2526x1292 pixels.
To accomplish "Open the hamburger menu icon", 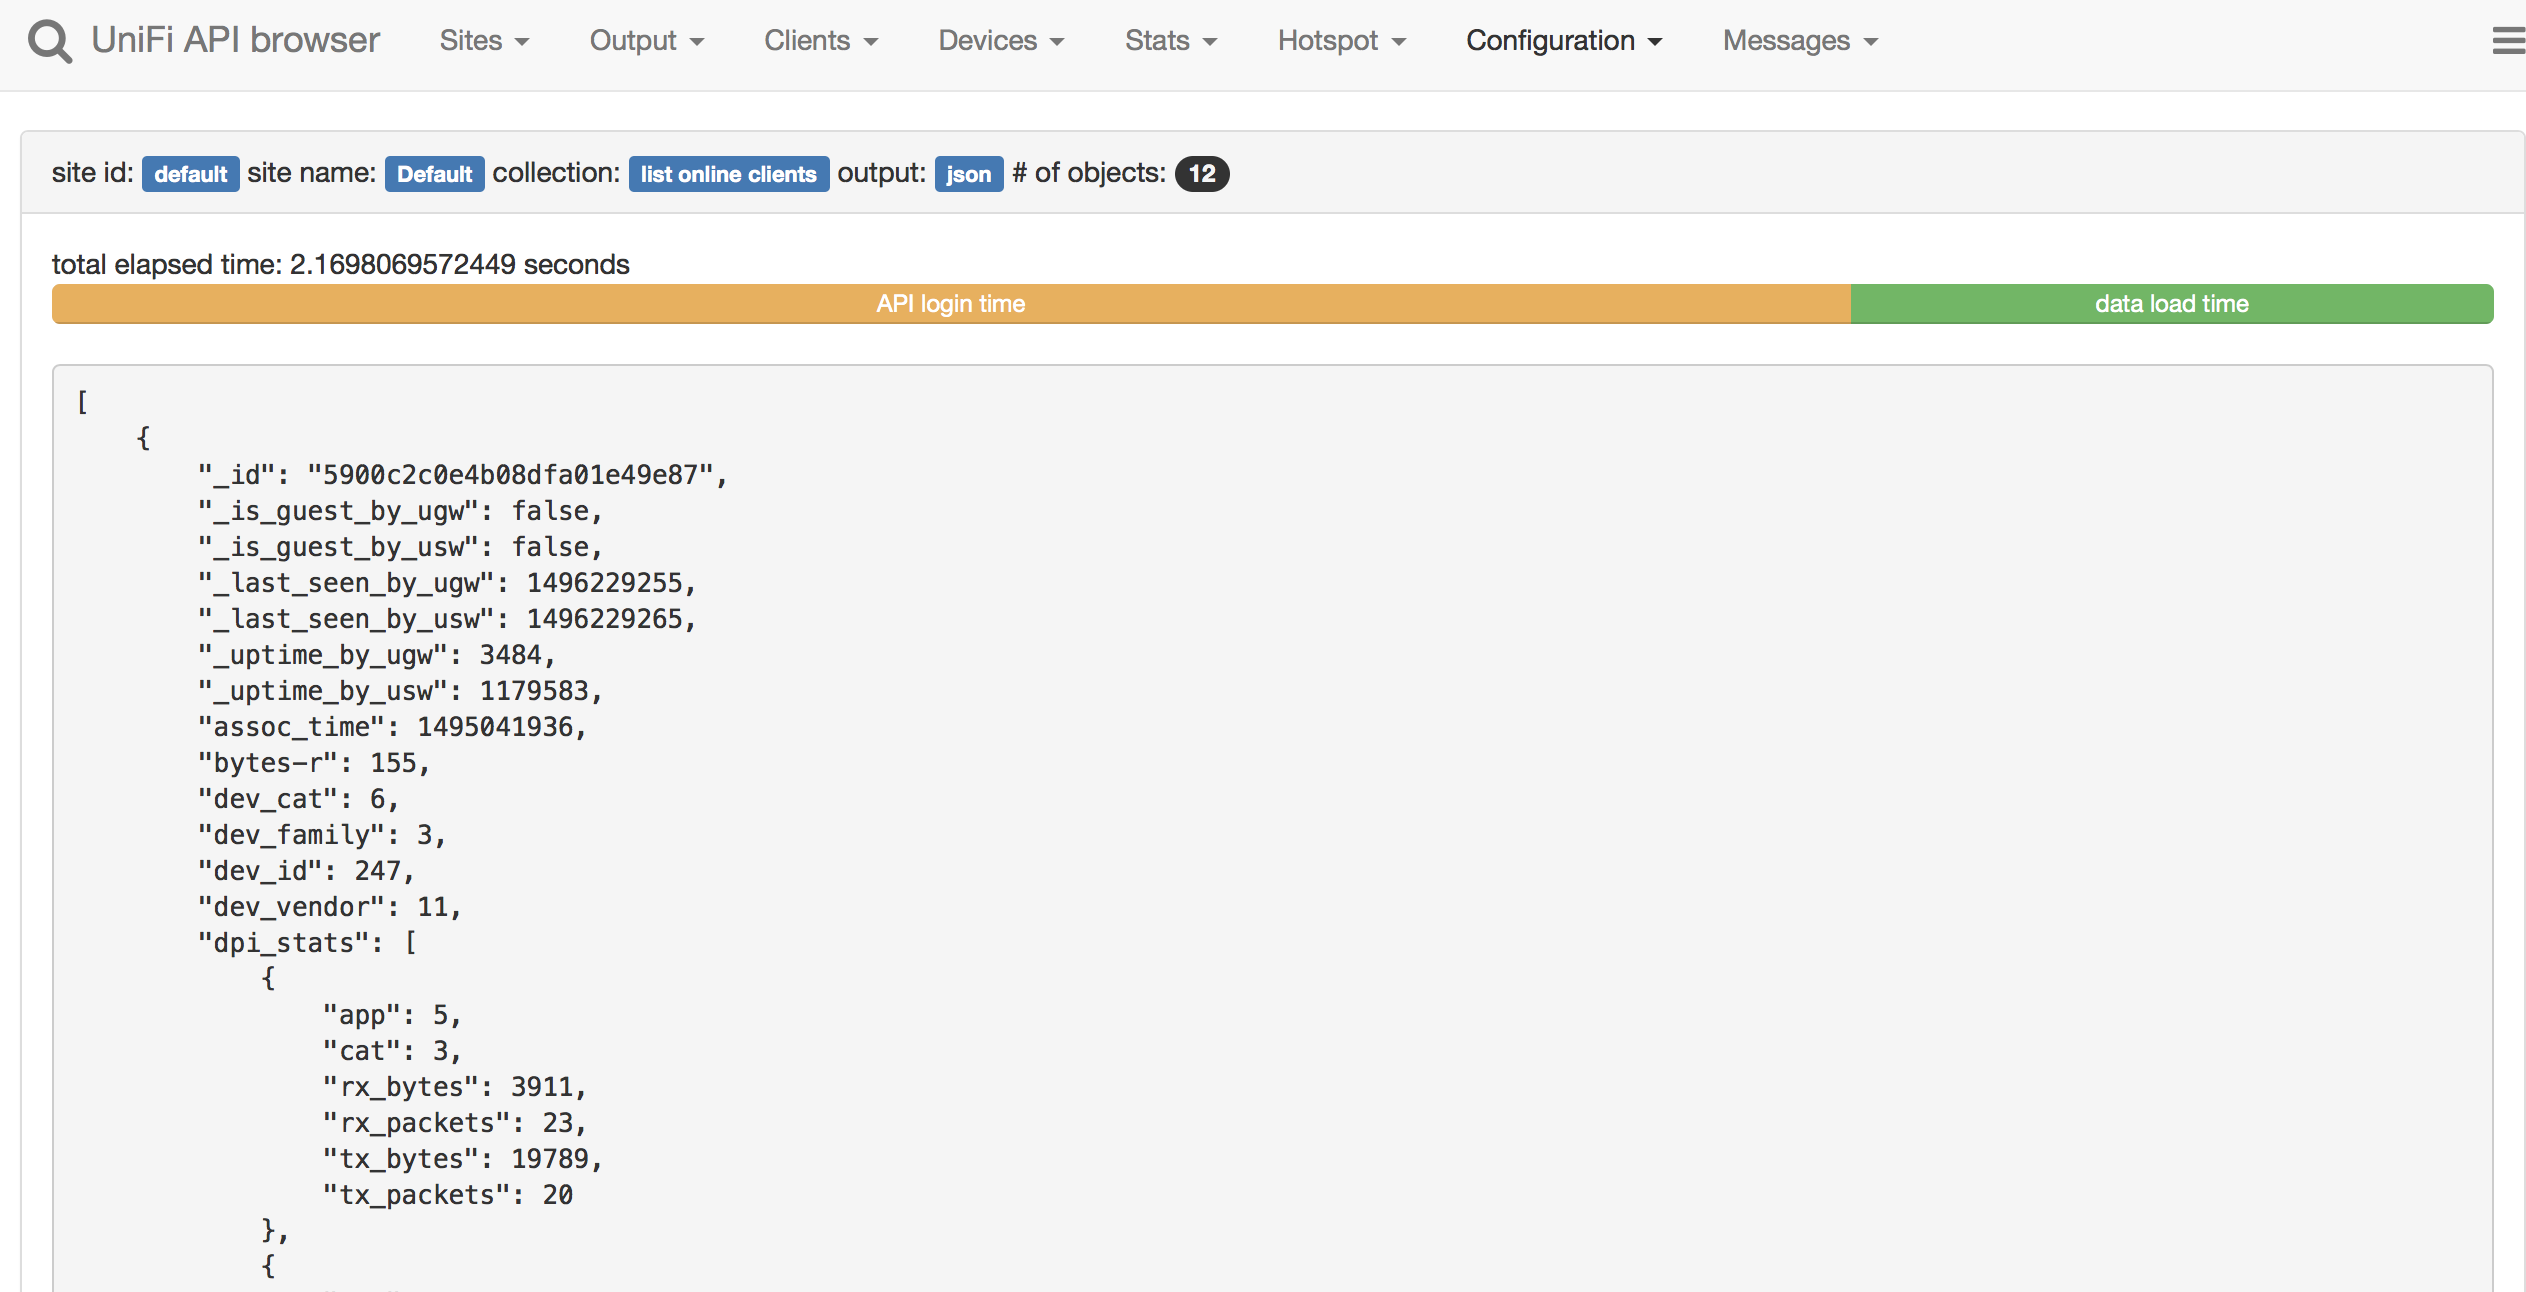I will [2507, 41].
